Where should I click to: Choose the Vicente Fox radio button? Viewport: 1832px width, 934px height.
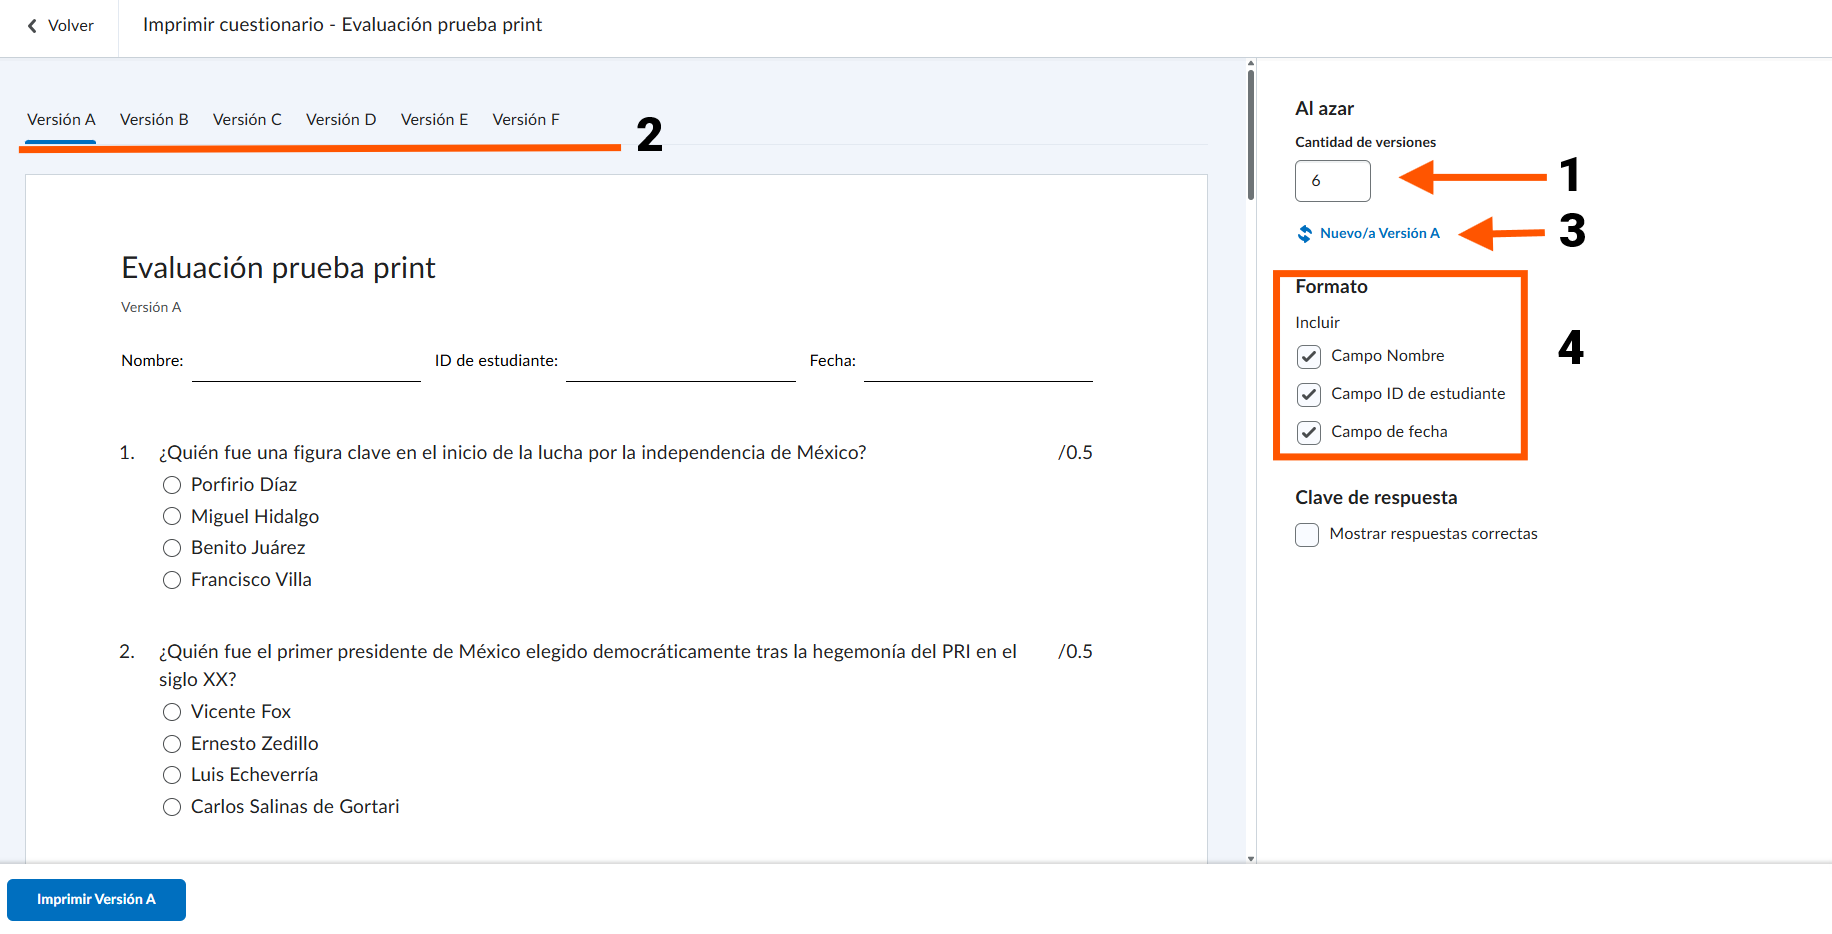172,712
